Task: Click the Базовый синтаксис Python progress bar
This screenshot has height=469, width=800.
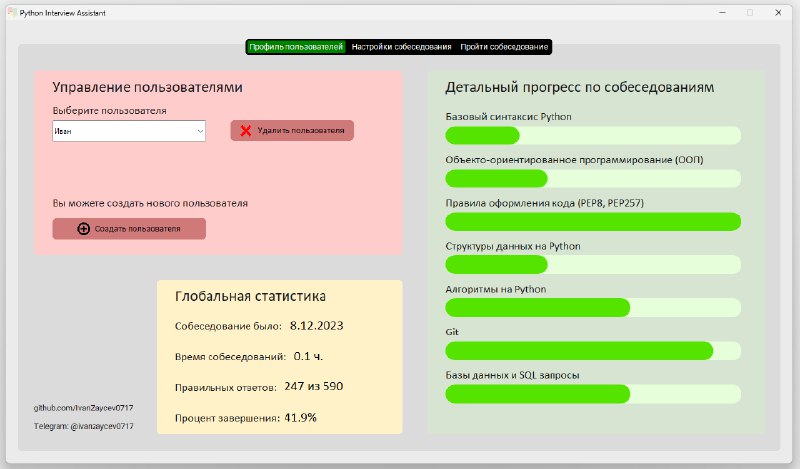Action: pos(593,136)
